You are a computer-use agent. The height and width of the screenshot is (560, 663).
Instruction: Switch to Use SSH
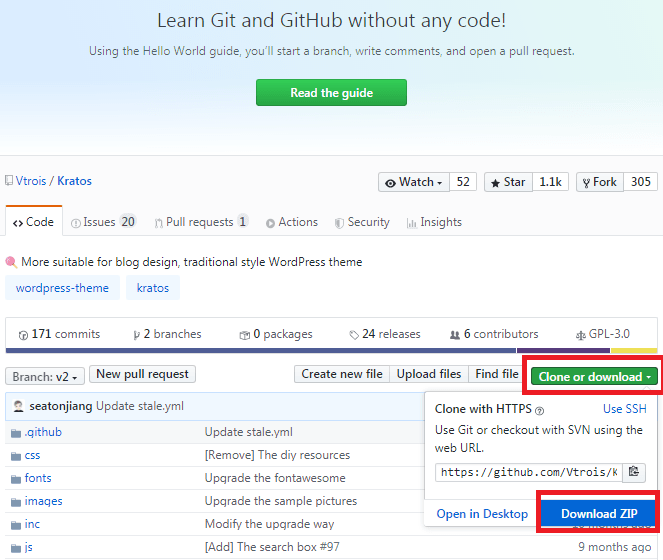pos(625,409)
